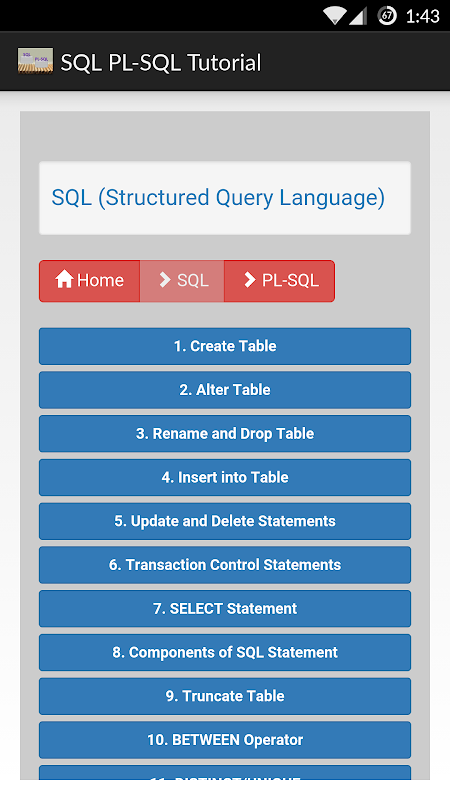Viewport: 450px width, 800px height.
Task: Tap the battery indicator icon
Action: [387, 16]
